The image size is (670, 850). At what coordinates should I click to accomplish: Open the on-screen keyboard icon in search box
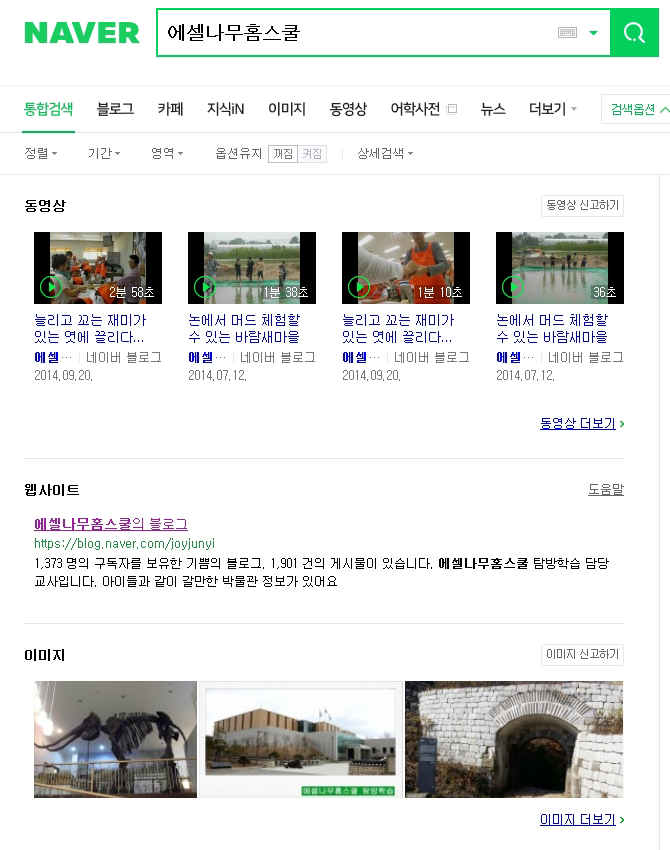point(567,33)
